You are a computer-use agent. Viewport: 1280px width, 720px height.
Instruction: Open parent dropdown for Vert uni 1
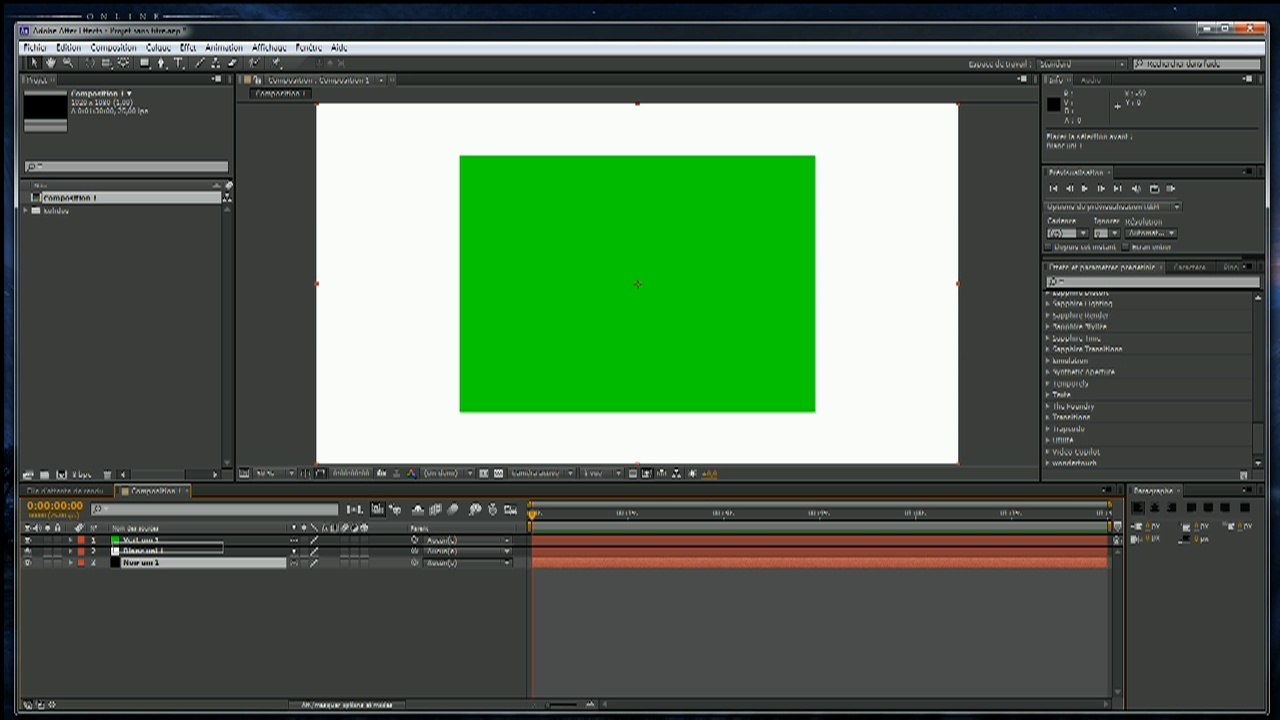pos(467,540)
